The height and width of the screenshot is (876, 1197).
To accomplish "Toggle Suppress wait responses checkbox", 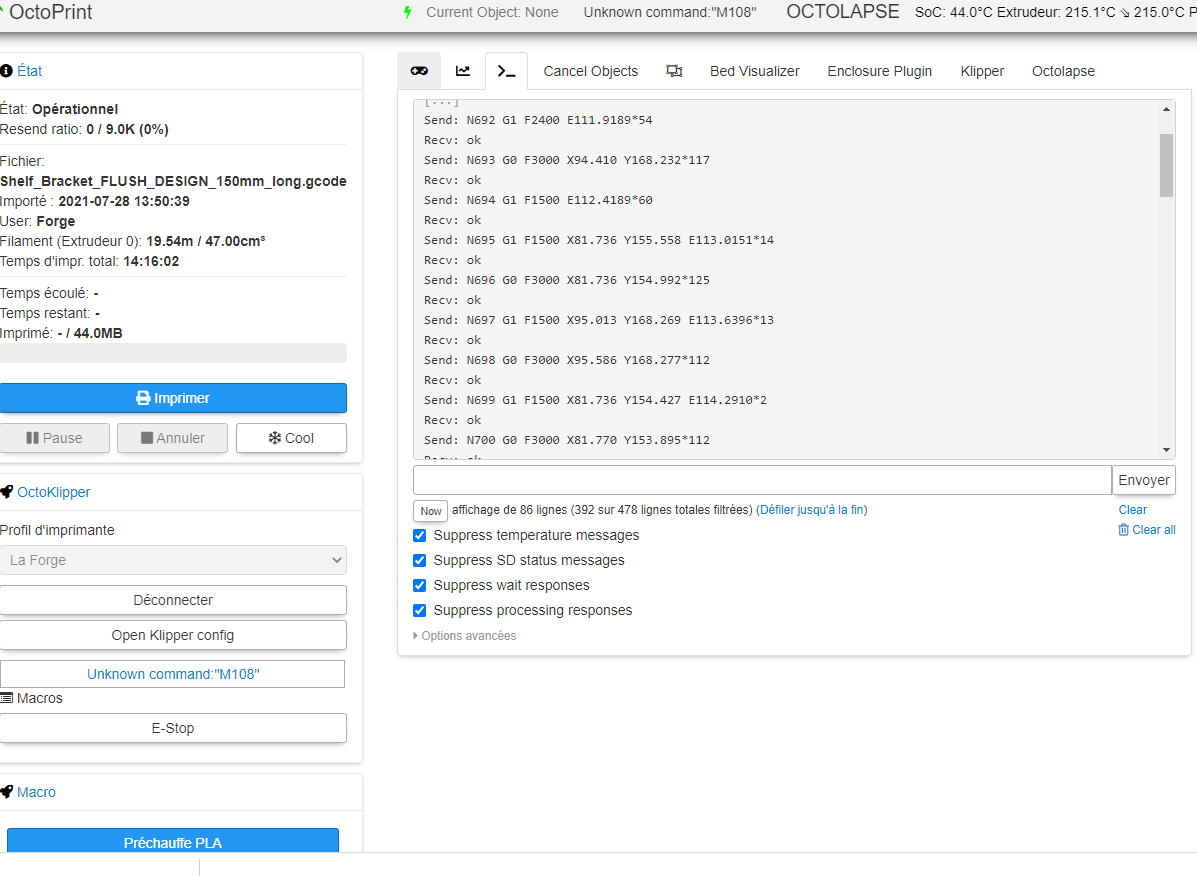I will (x=419, y=585).
